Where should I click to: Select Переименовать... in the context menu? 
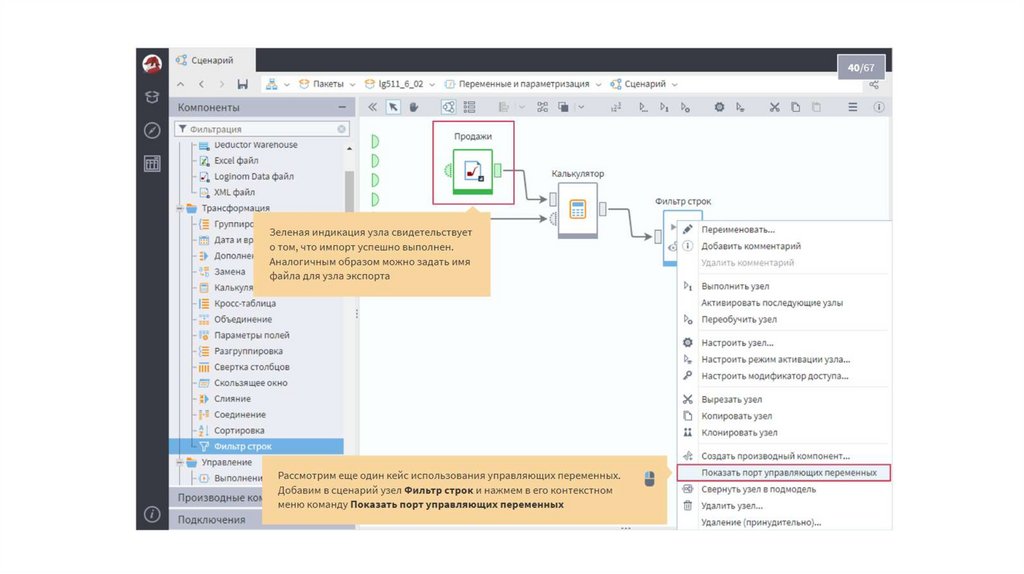coord(737,229)
